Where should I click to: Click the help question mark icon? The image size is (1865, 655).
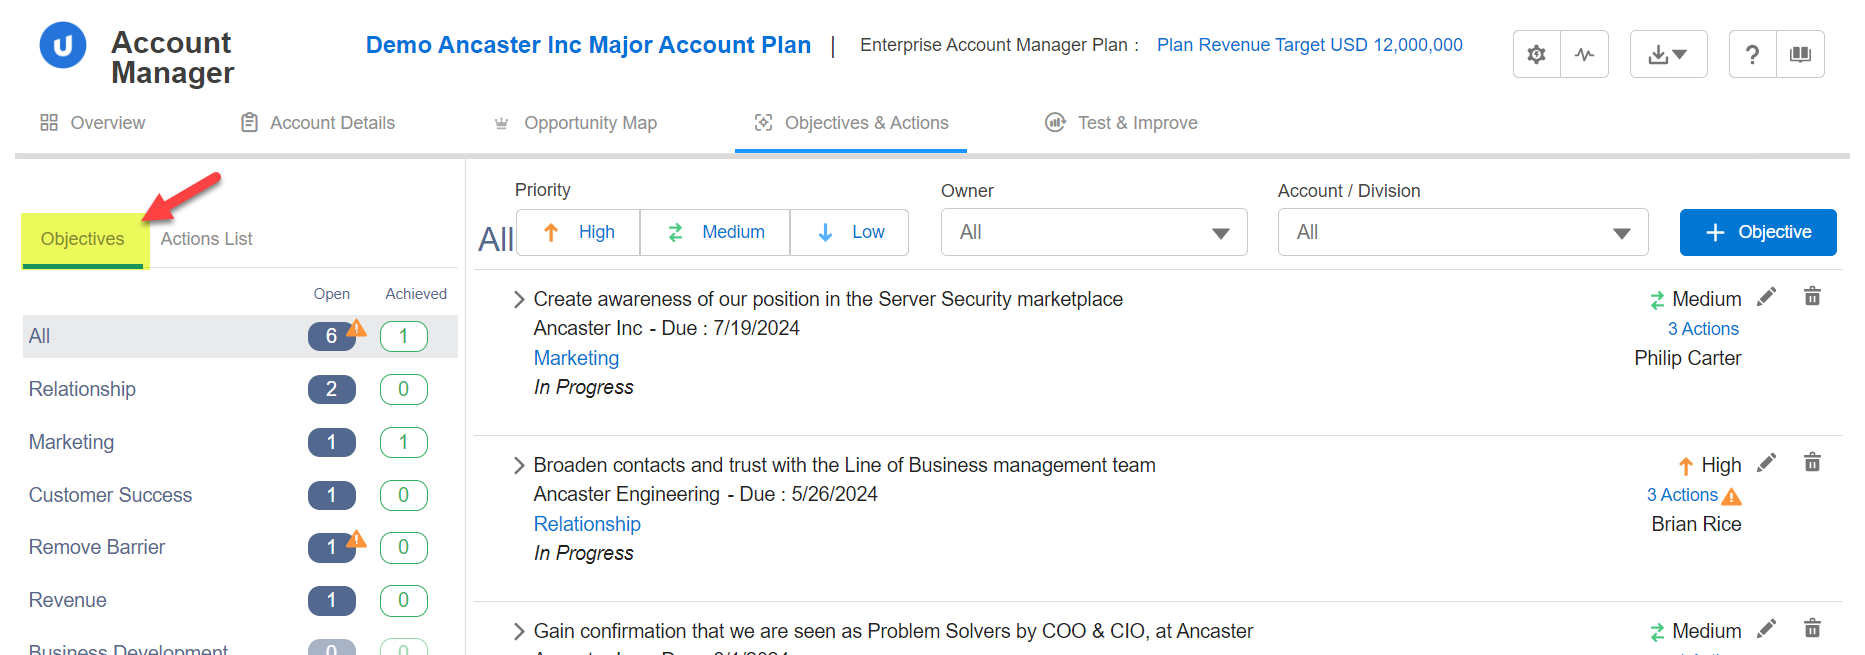click(1752, 54)
